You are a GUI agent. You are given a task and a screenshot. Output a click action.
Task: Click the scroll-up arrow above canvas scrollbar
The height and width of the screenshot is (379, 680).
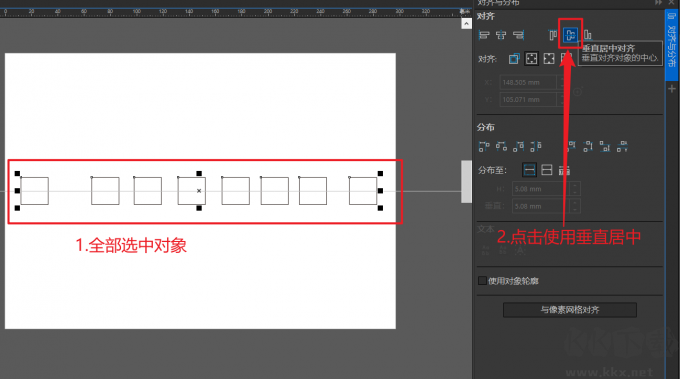pyautogui.click(x=466, y=23)
